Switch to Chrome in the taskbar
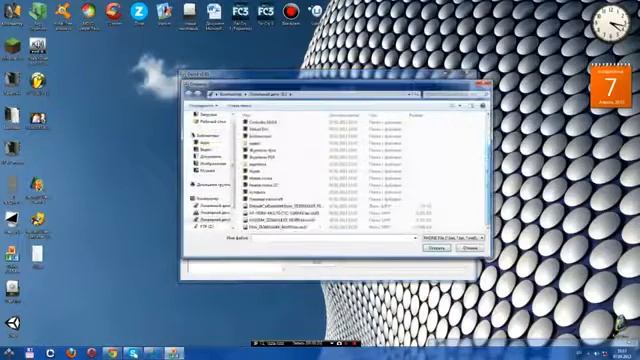The width and height of the screenshot is (640, 360). [112, 353]
